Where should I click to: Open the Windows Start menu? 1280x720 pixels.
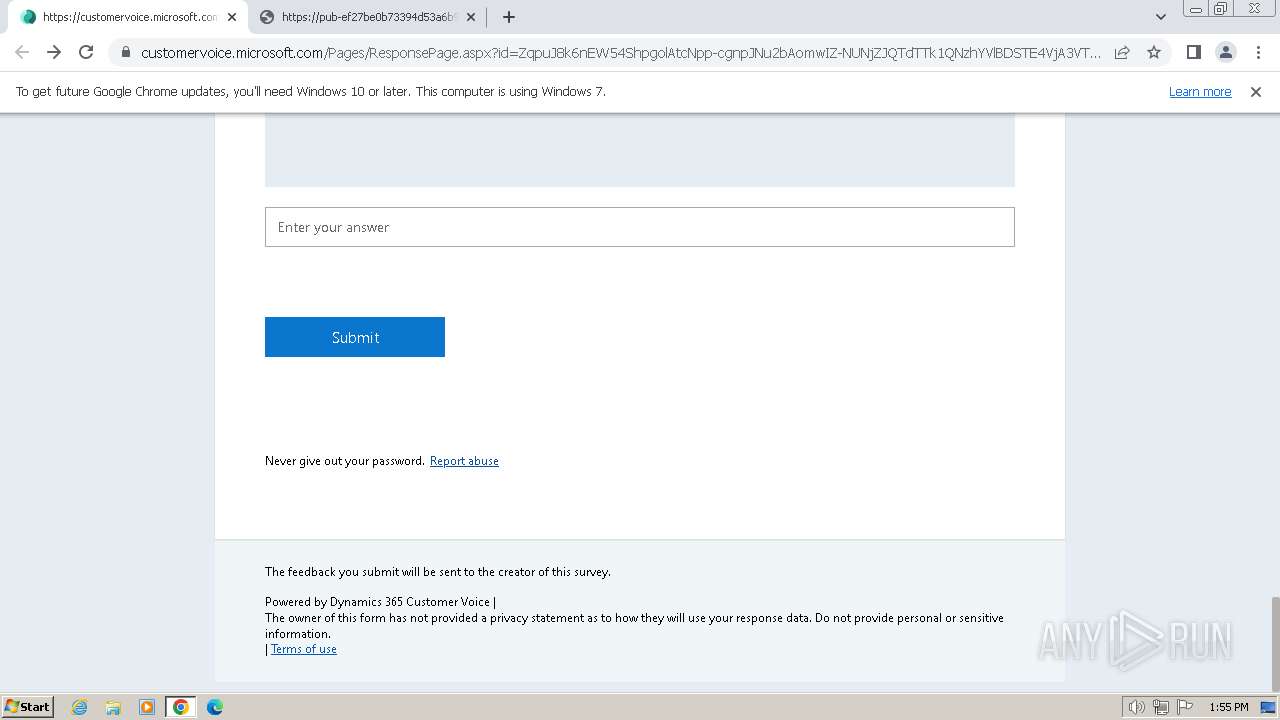coord(28,706)
